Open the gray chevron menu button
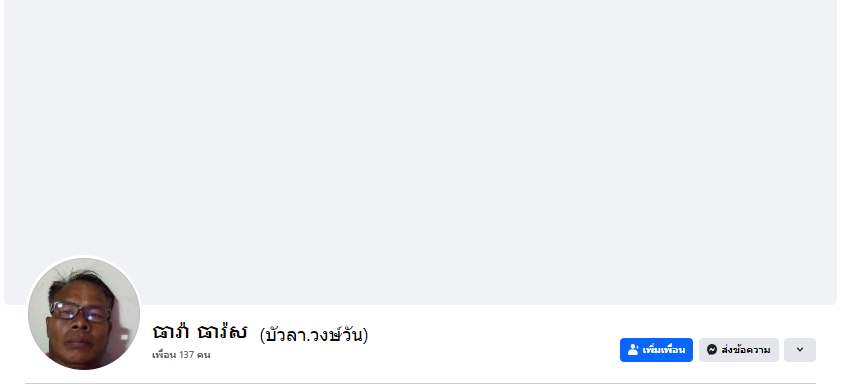843x391 pixels. [x=799, y=350]
